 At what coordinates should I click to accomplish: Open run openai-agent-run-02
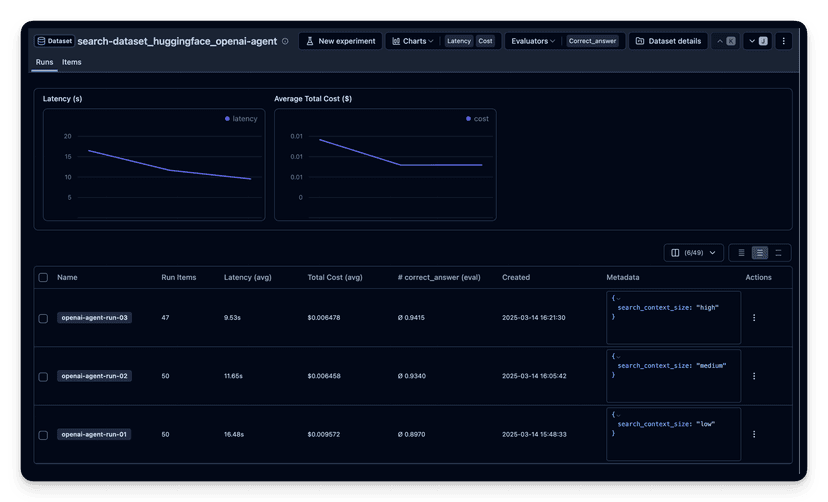coord(94,376)
